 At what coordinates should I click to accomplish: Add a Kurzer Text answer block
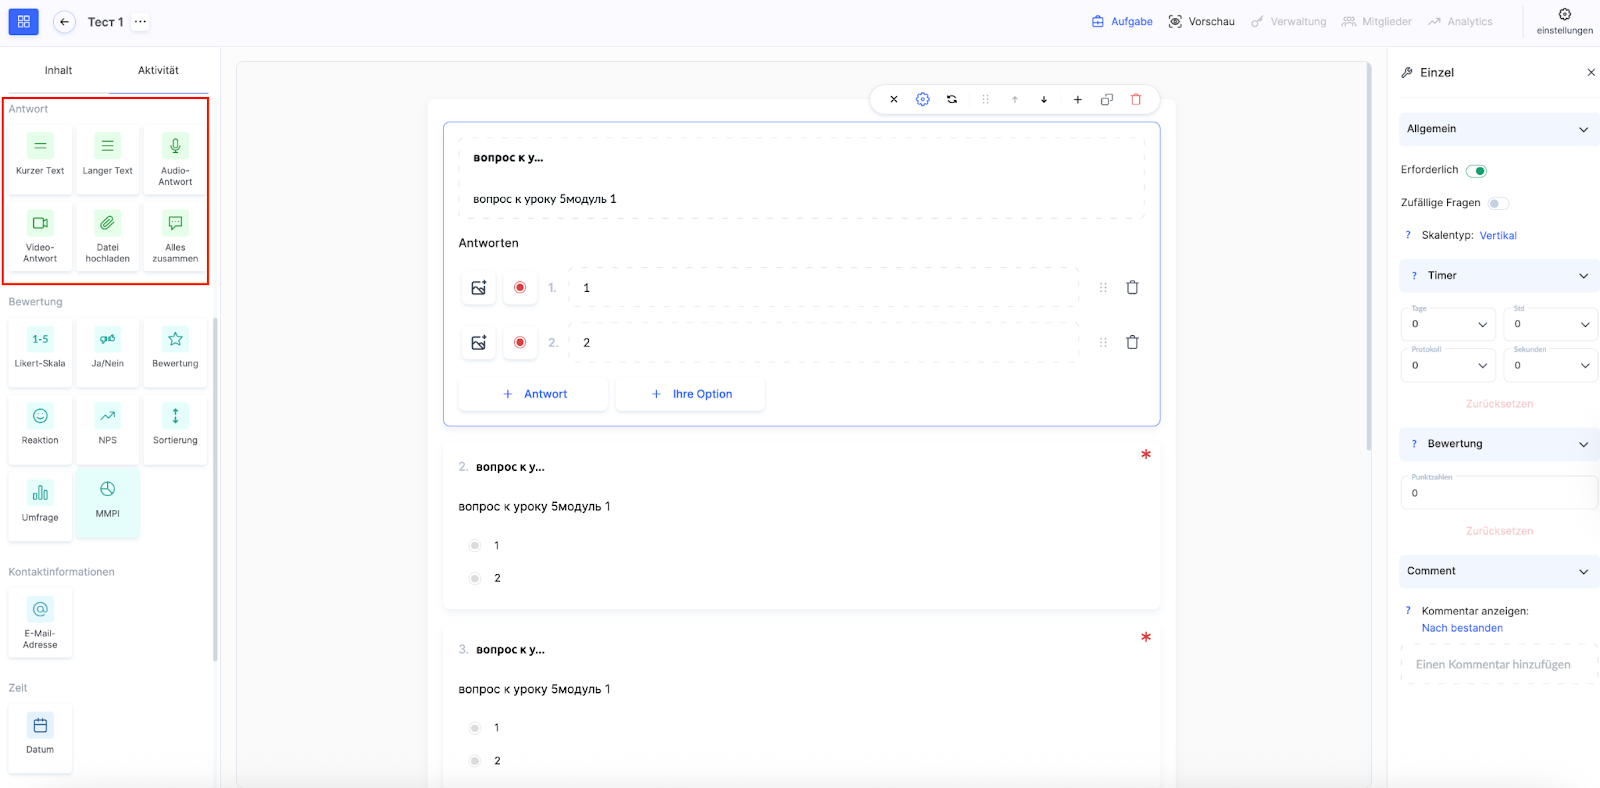click(40, 157)
